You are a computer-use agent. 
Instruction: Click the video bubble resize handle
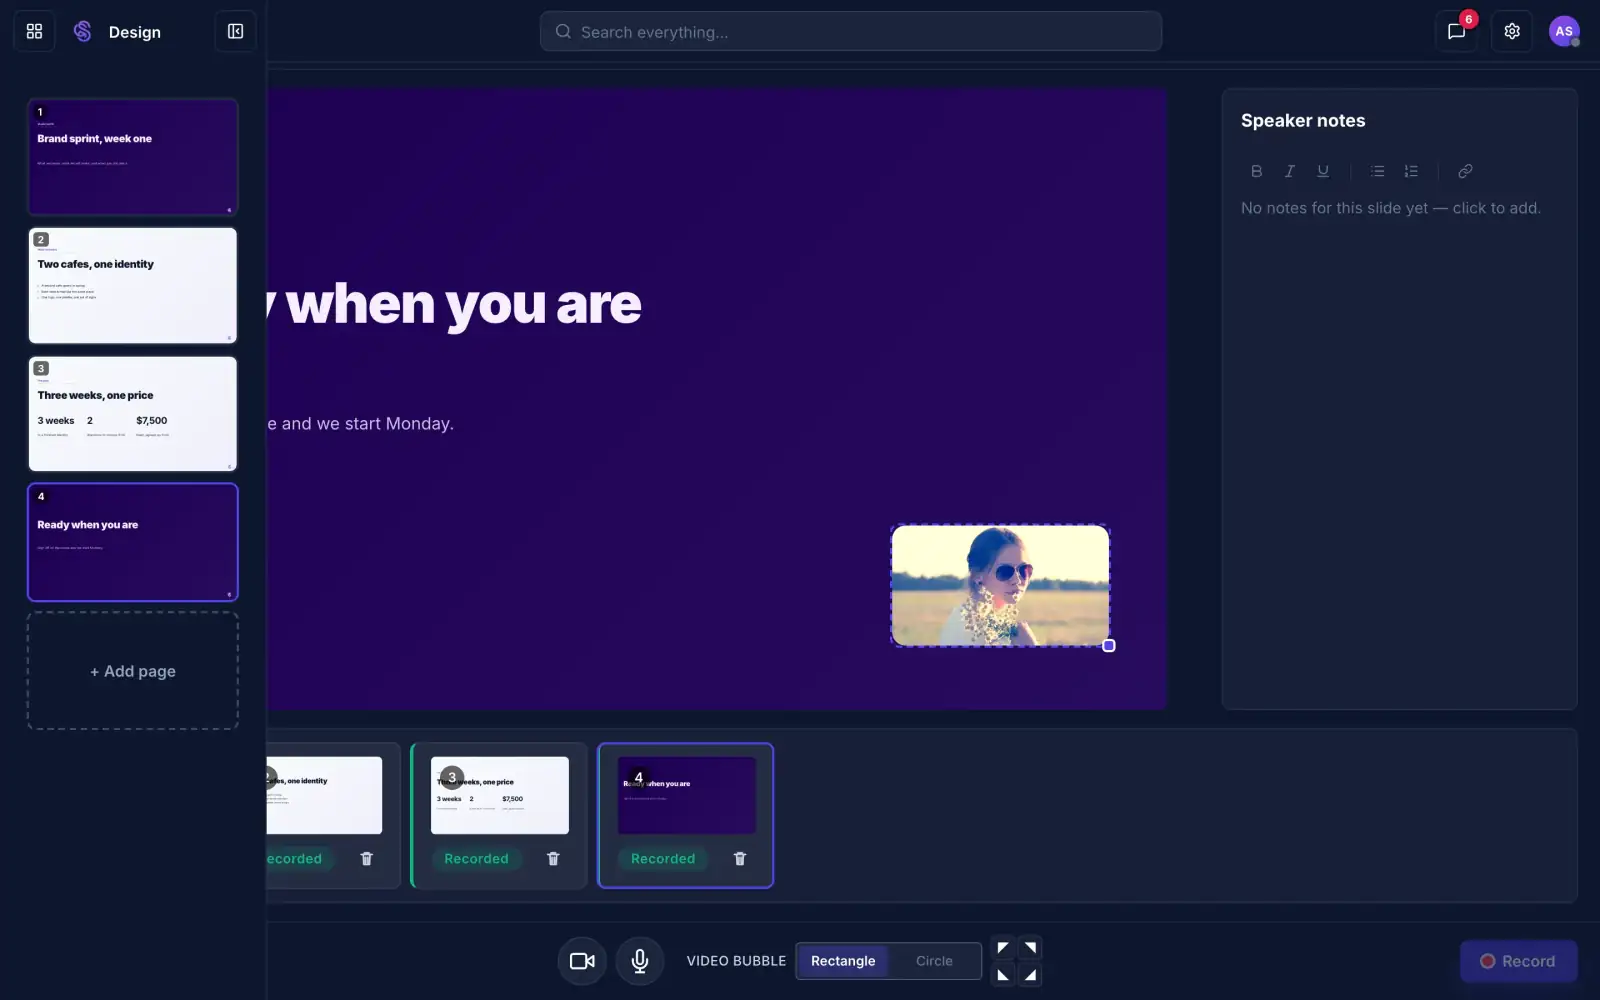(1108, 646)
